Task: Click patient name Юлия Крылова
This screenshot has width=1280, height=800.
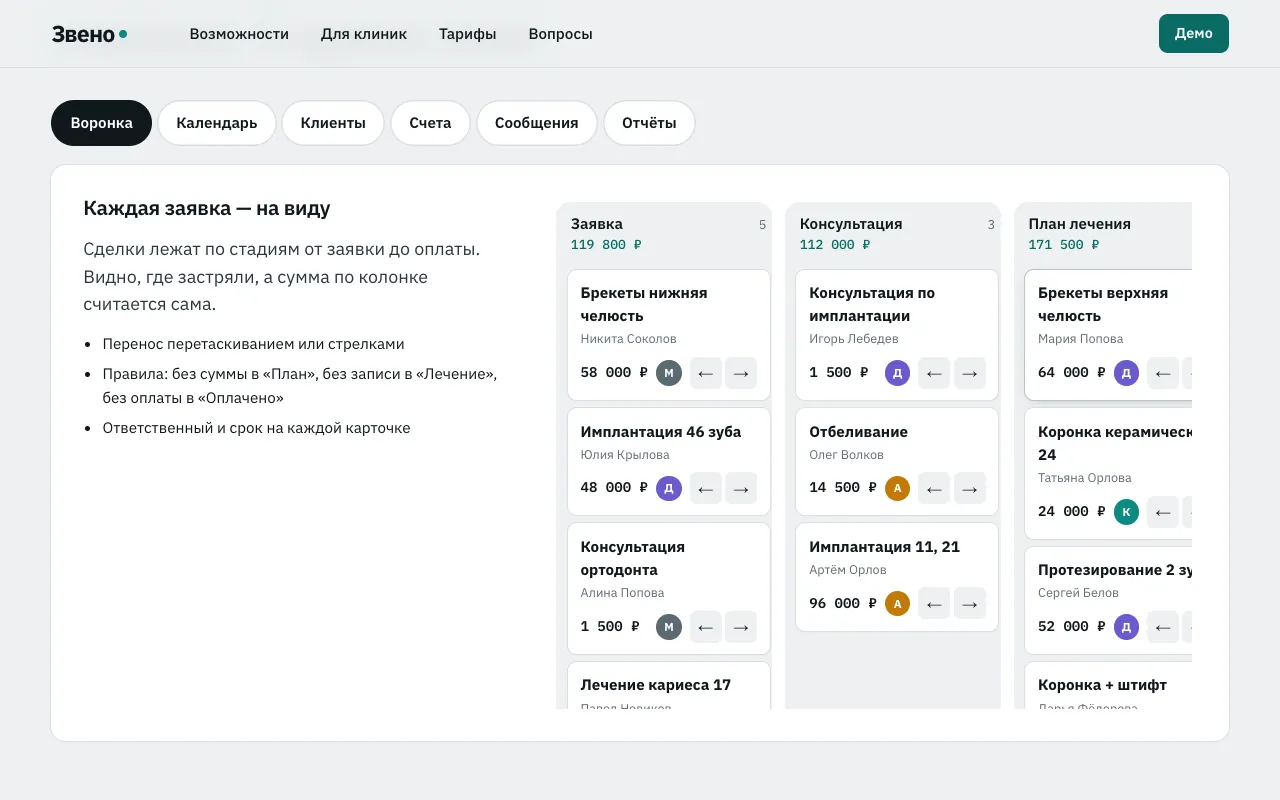Action: pos(625,455)
